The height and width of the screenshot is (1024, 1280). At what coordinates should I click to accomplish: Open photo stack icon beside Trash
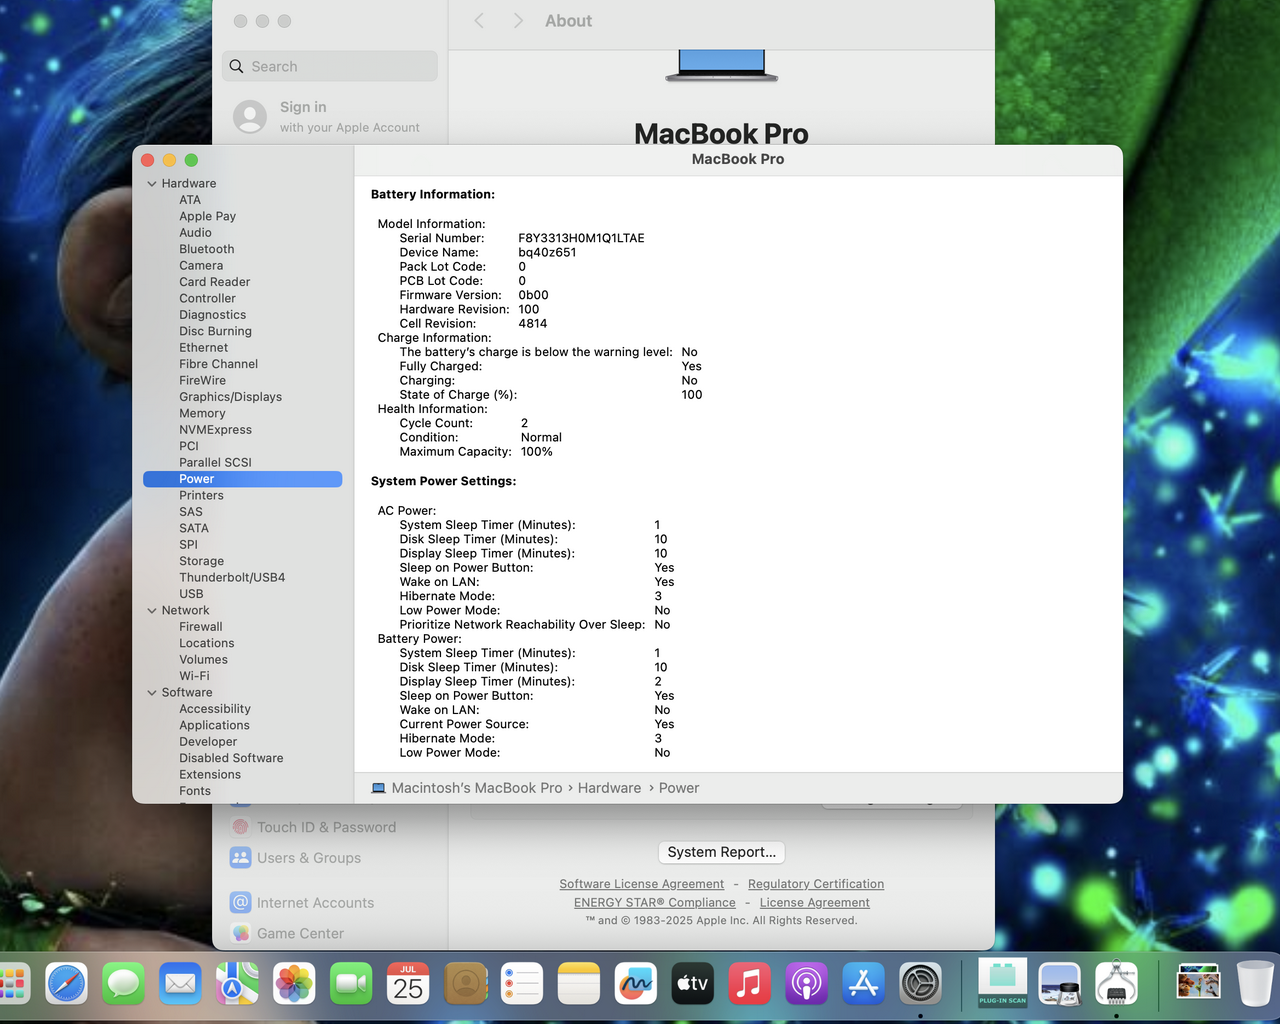tap(1198, 984)
